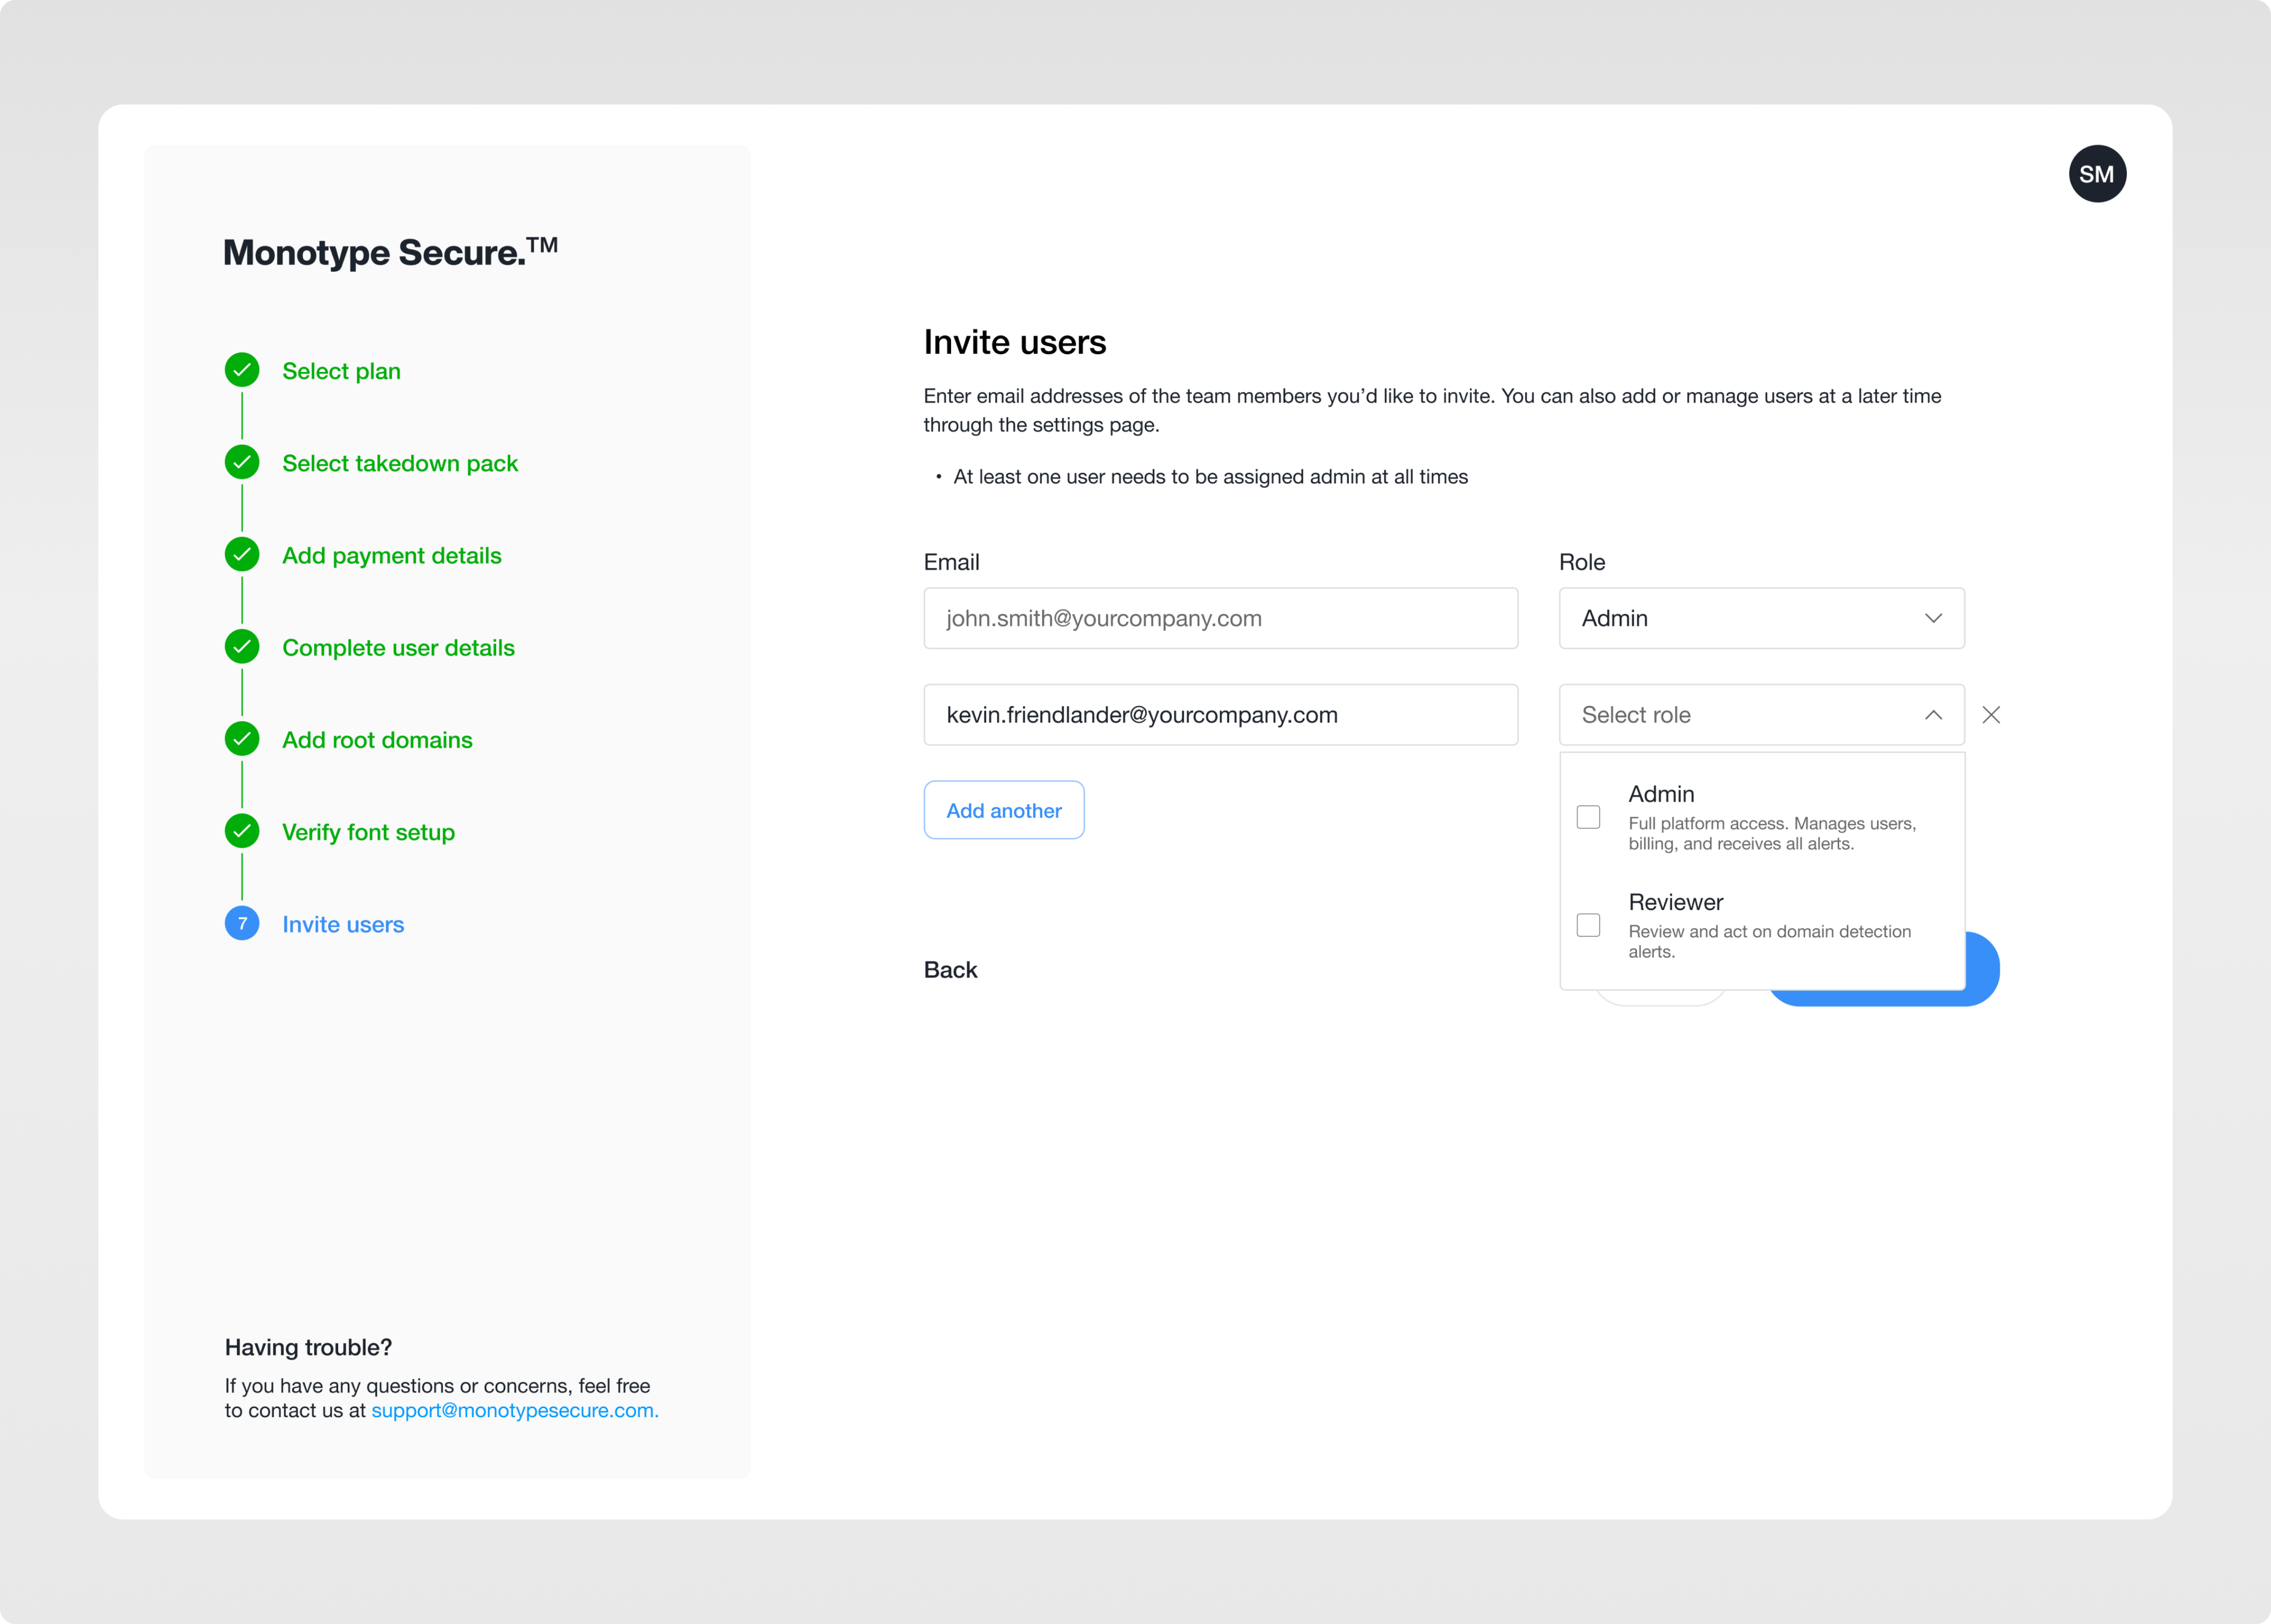Go to the Verify font setup step
The height and width of the screenshot is (1624, 2271).
368,832
